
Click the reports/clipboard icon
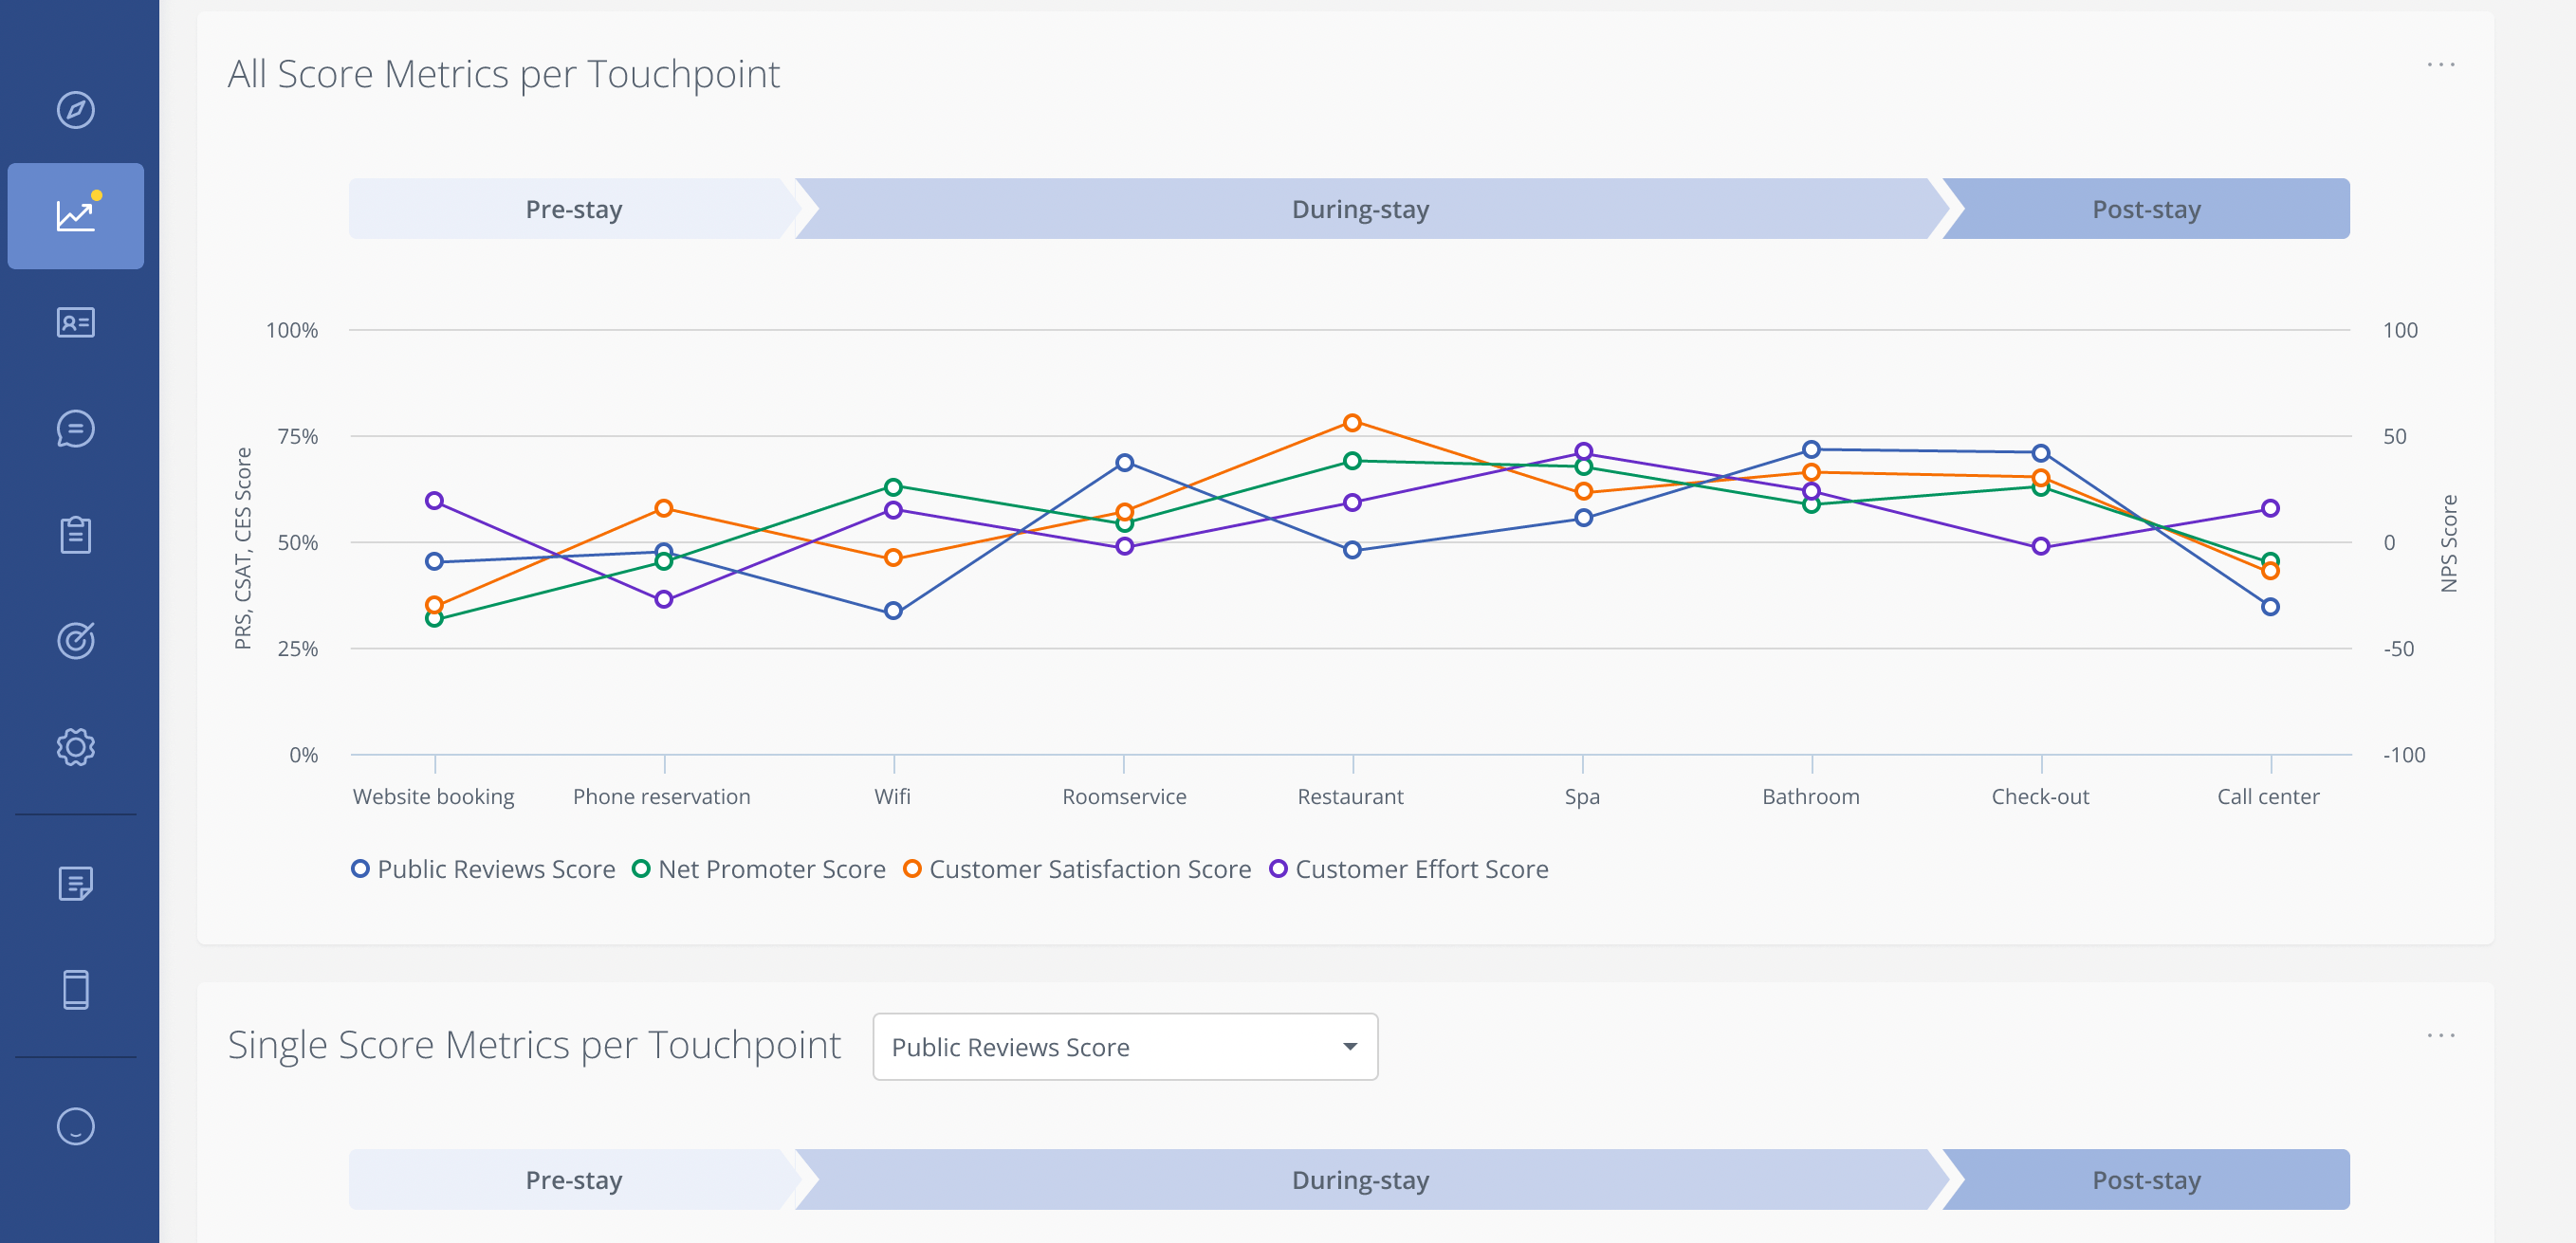(76, 534)
